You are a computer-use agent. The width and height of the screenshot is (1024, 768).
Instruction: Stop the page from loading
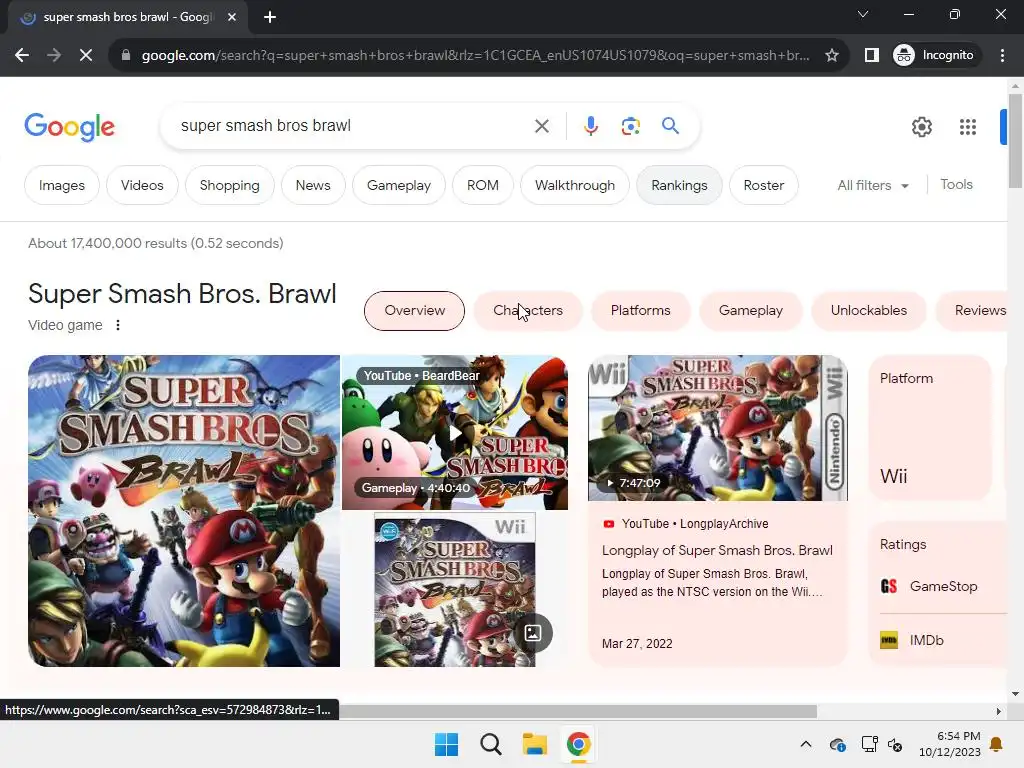click(x=86, y=56)
